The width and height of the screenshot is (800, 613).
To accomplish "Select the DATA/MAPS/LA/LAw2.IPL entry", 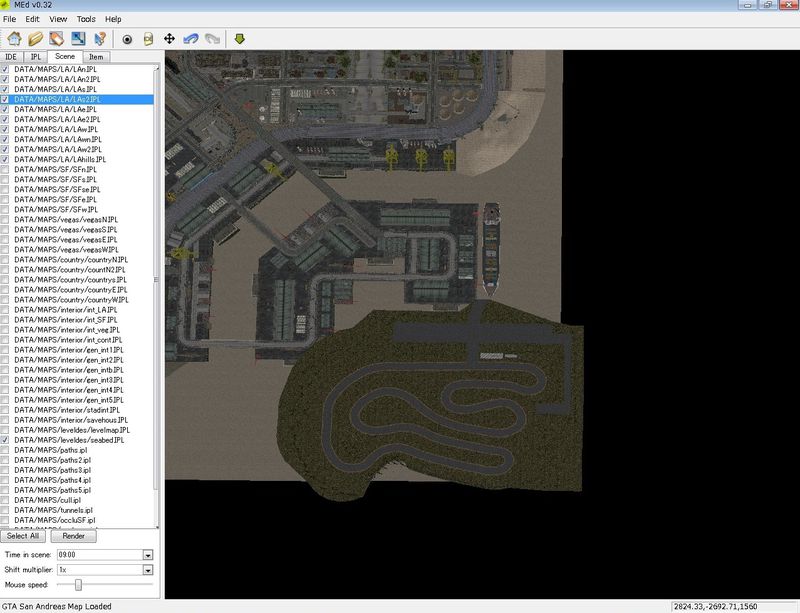I will tap(58, 150).
